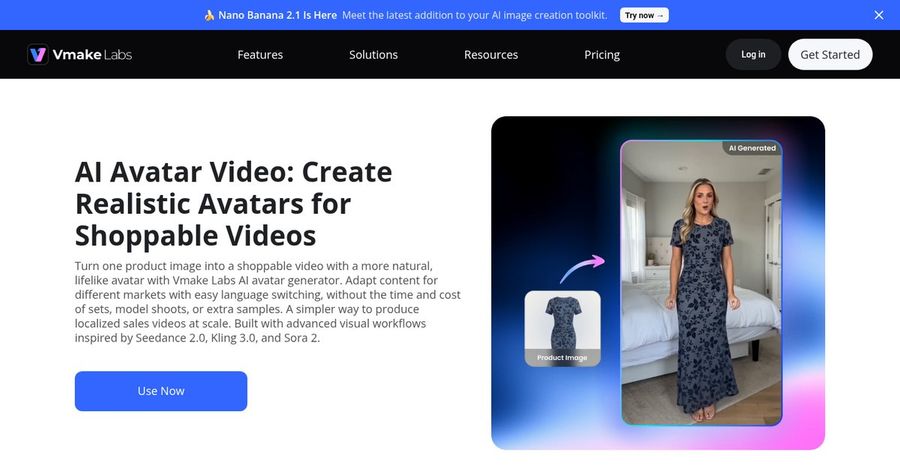The height and width of the screenshot is (475, 900).
Task: Click the Get Started button
Action: click(830, 54)
